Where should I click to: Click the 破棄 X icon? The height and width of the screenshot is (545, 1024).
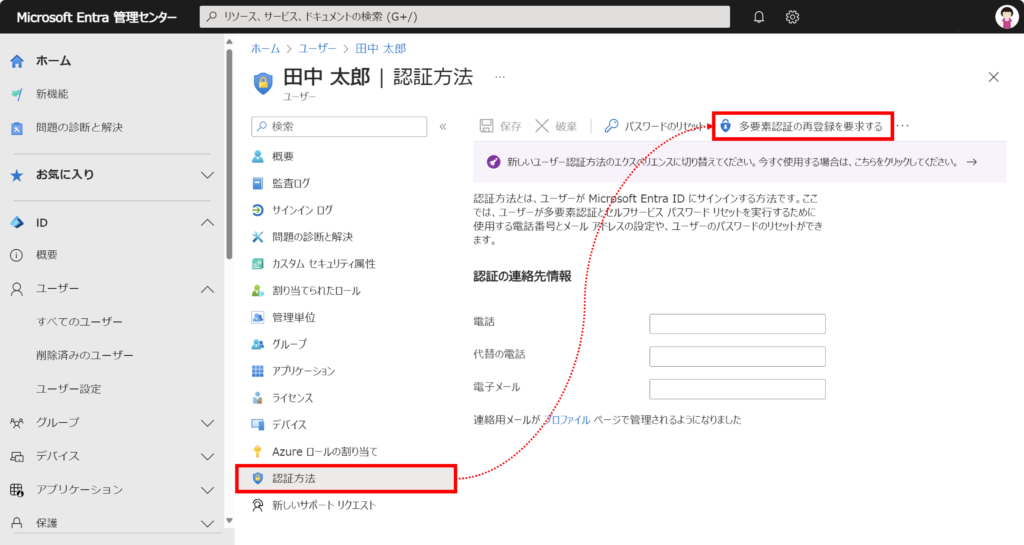[541, 126]
